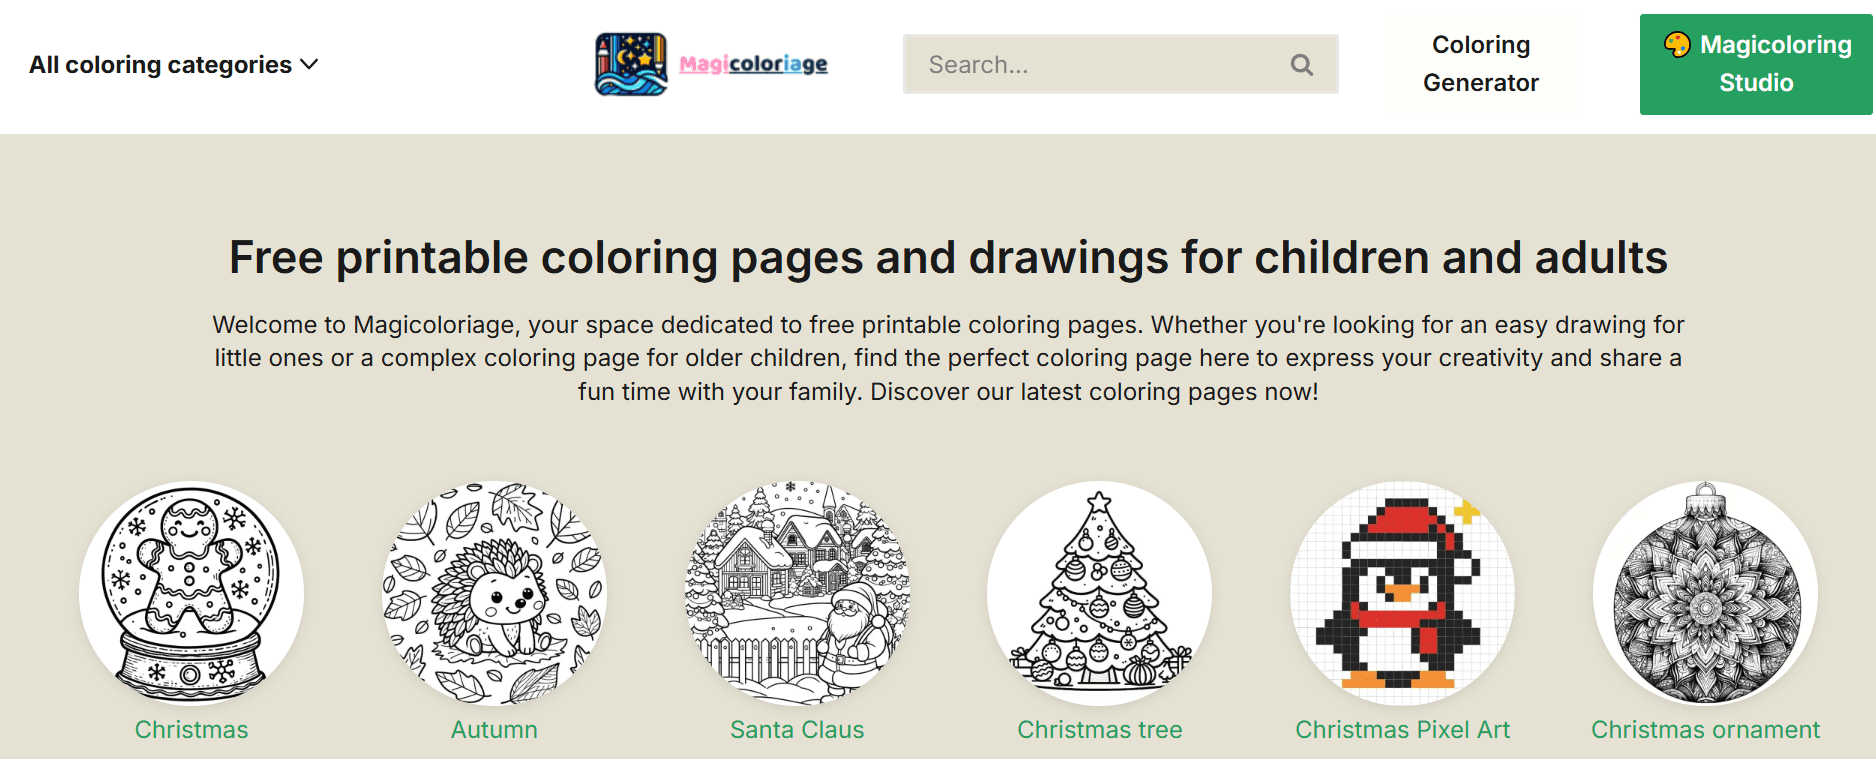Select the Christmas Pixel Art link

(1402, 730)
